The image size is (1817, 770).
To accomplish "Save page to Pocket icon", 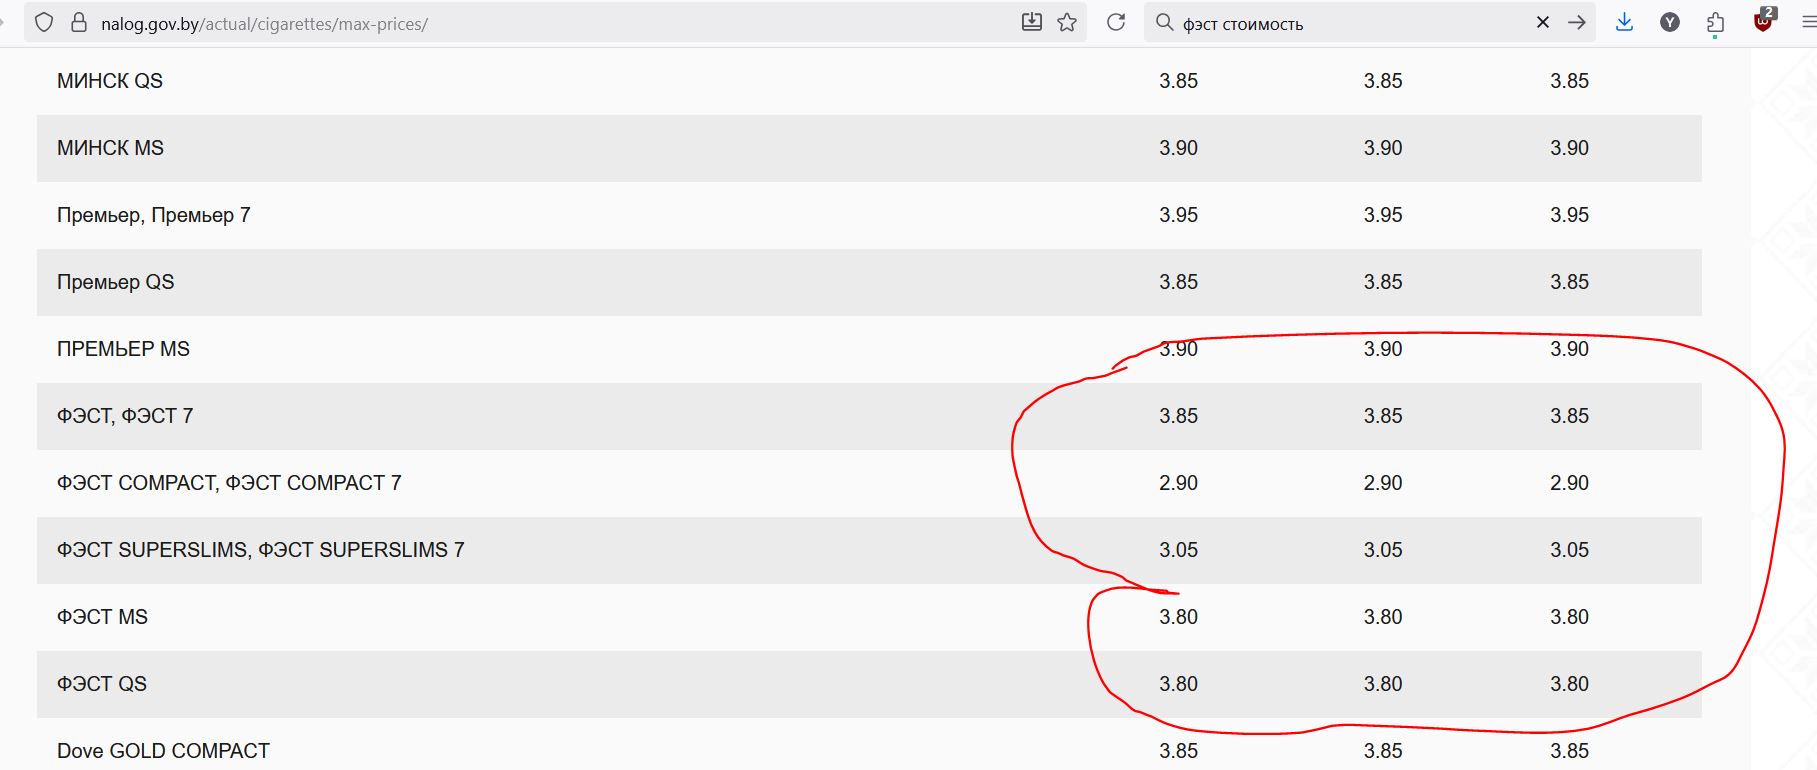I will point(1032,22).
